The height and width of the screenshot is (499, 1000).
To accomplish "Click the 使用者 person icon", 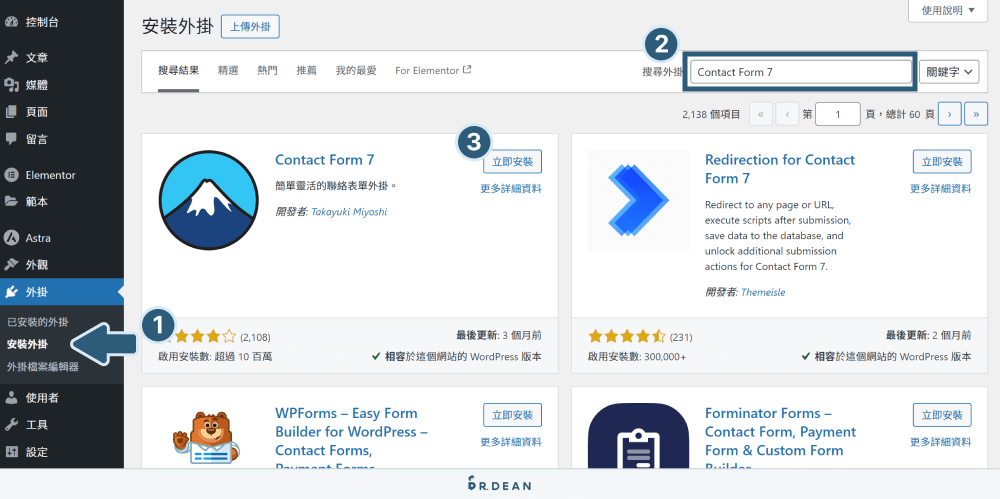I will pos(11,398).
